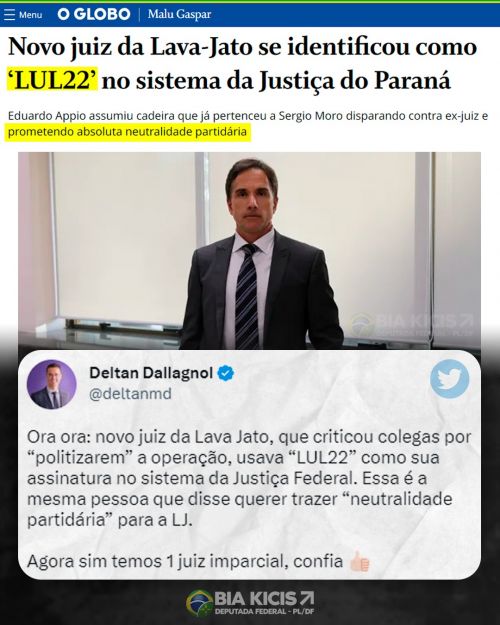Open the photo of the judge
This screenshot has height=625, width=500.
(x=249, y=250)
